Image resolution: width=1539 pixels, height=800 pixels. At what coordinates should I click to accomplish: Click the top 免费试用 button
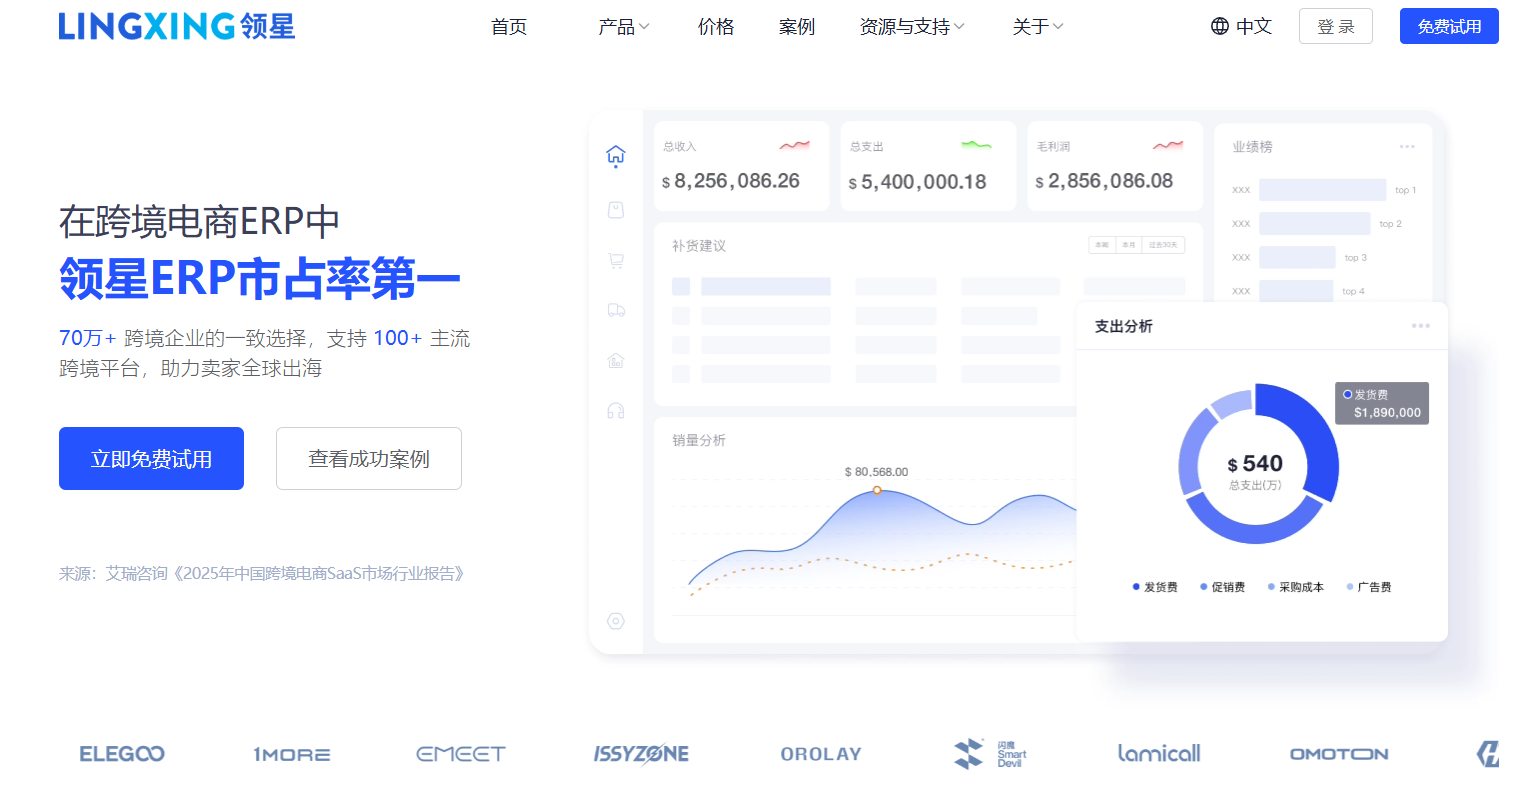[1449, 26]
